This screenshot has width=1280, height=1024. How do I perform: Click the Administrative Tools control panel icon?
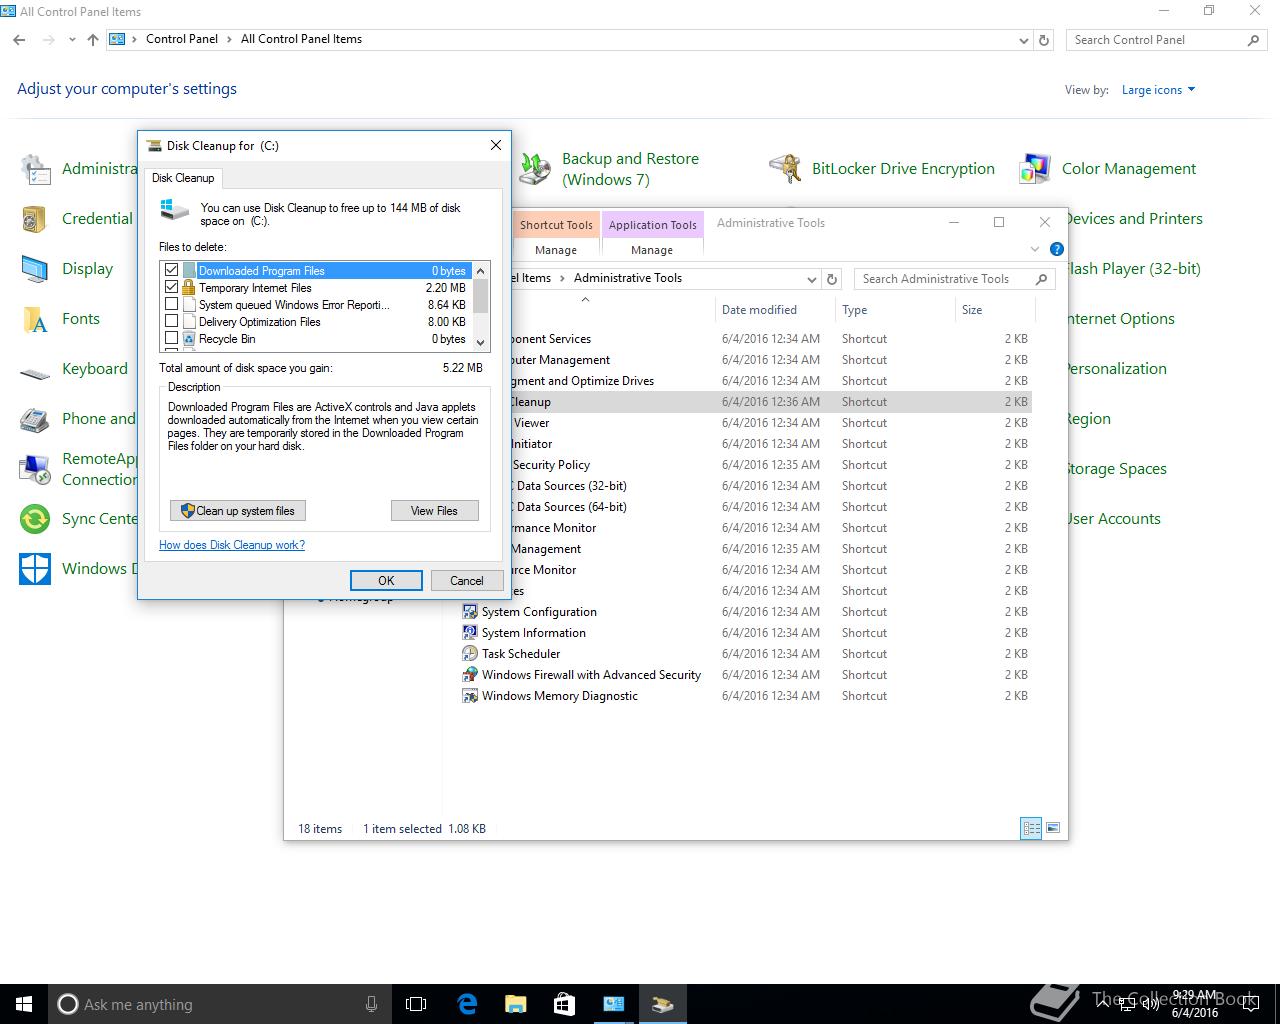[x=35, y=169]
